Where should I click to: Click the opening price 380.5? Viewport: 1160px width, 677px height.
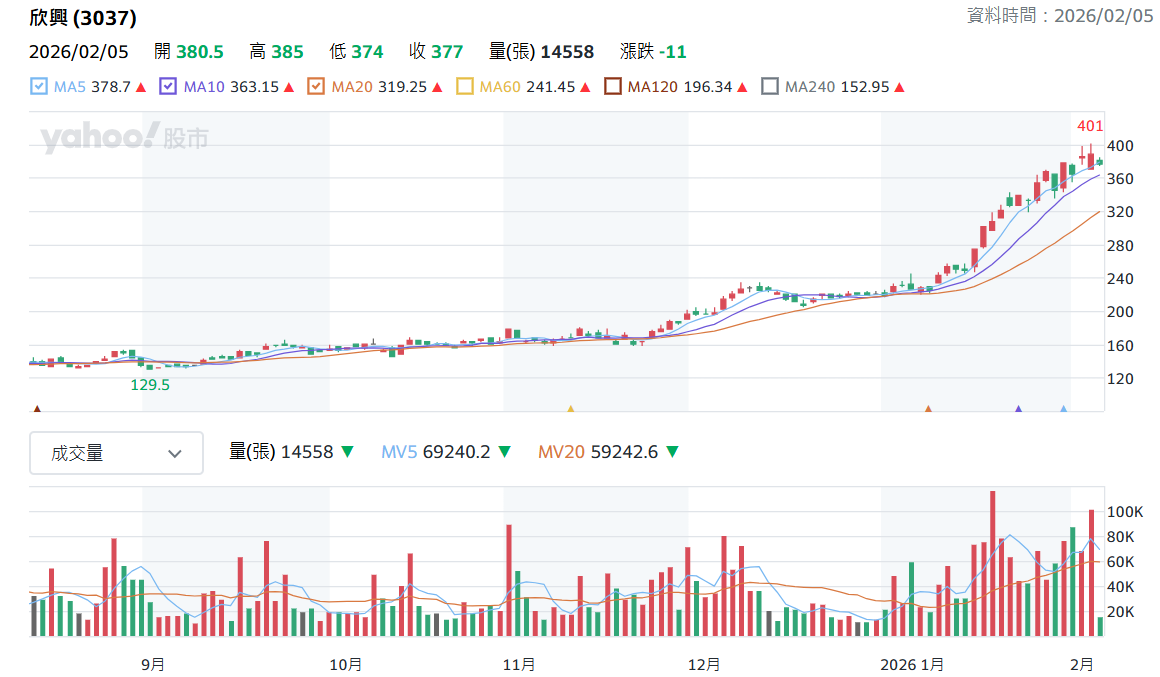click(200, 52)
